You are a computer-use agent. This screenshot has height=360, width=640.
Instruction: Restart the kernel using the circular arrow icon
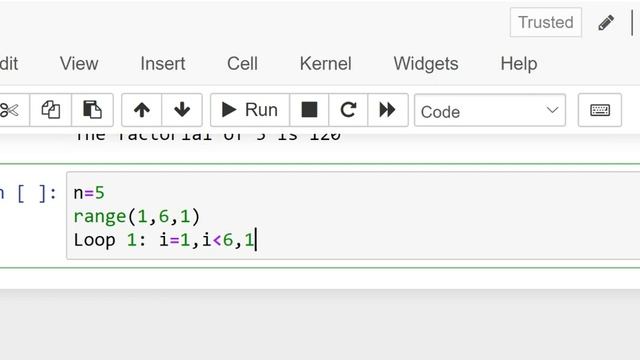[348, 110]
